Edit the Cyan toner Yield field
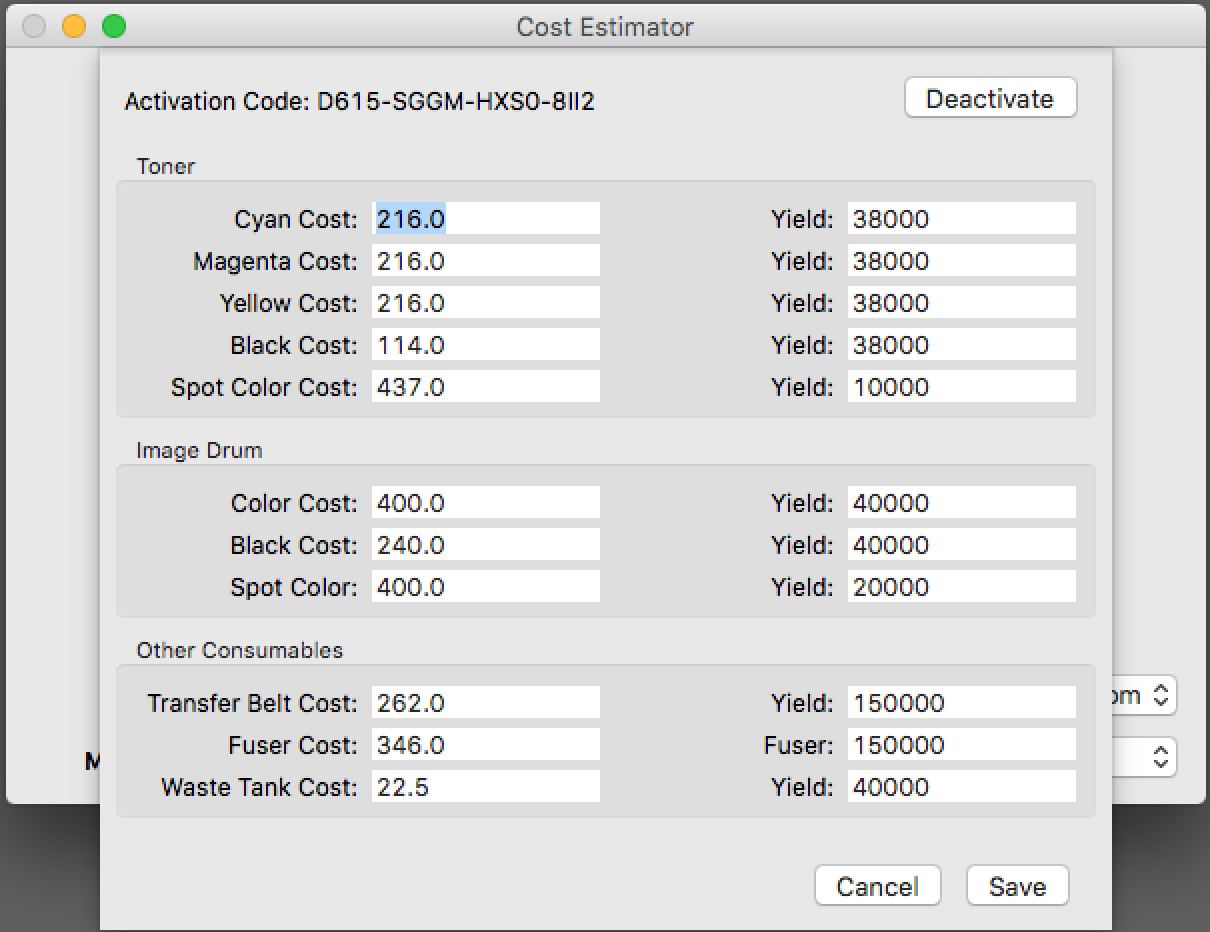This screenshot has width=1210, height=932. tap(962, 219)
